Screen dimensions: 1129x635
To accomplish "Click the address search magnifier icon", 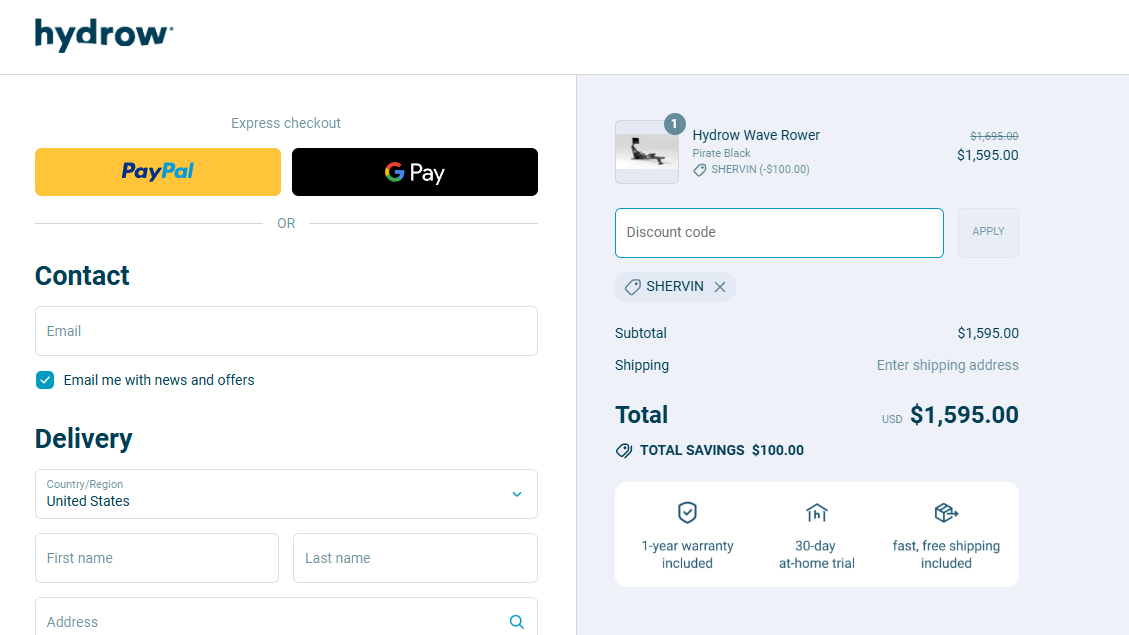I will point(517,621).
